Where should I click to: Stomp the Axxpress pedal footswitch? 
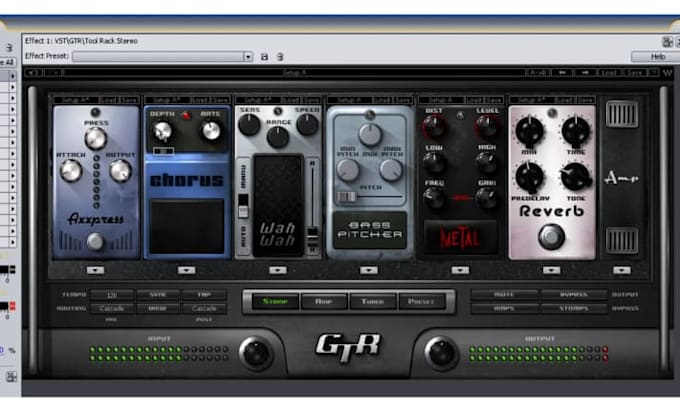click(x=95, y=241)
